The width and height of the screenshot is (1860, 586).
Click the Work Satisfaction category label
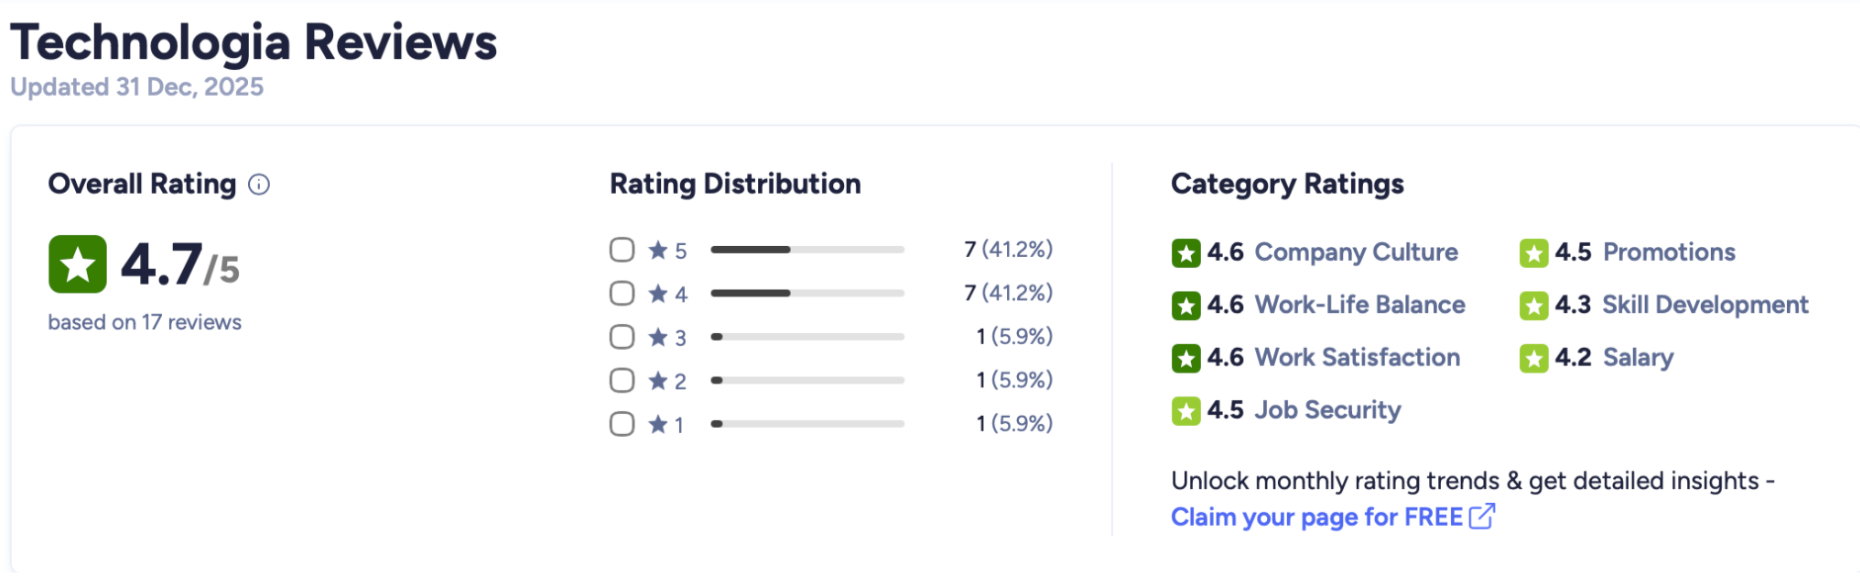click(x=1357, y=357)
